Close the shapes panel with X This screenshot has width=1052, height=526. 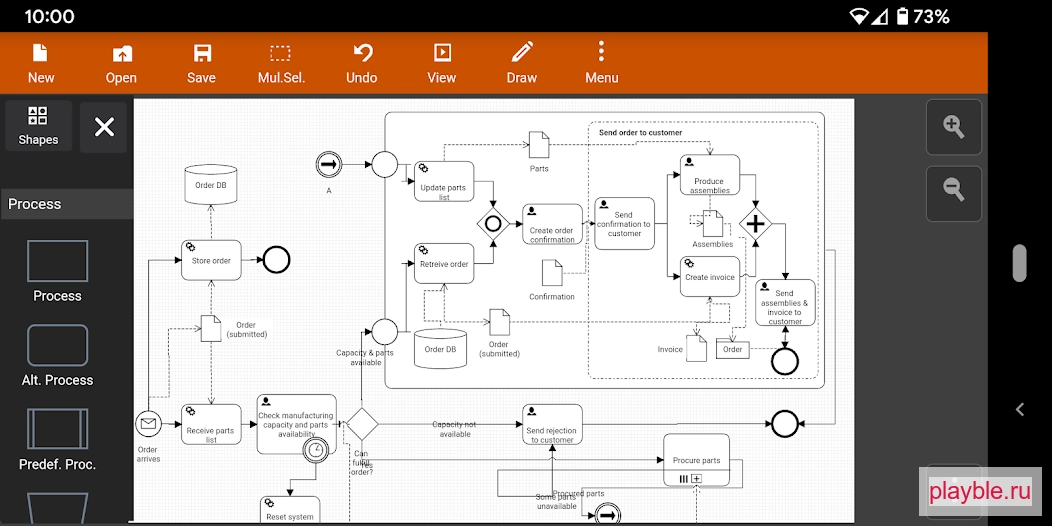click(x=104, y=127)
